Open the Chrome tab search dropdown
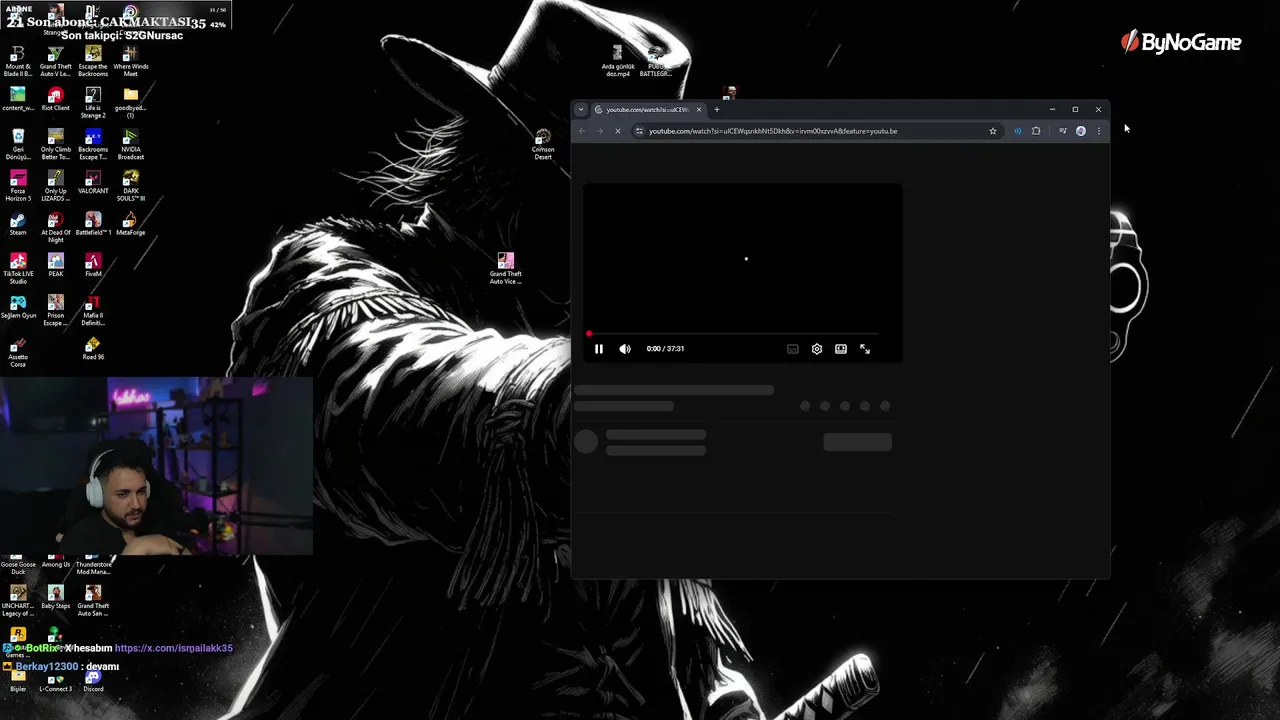The height and width of the screenshot is (720, 1280). (x=581, y=110)
